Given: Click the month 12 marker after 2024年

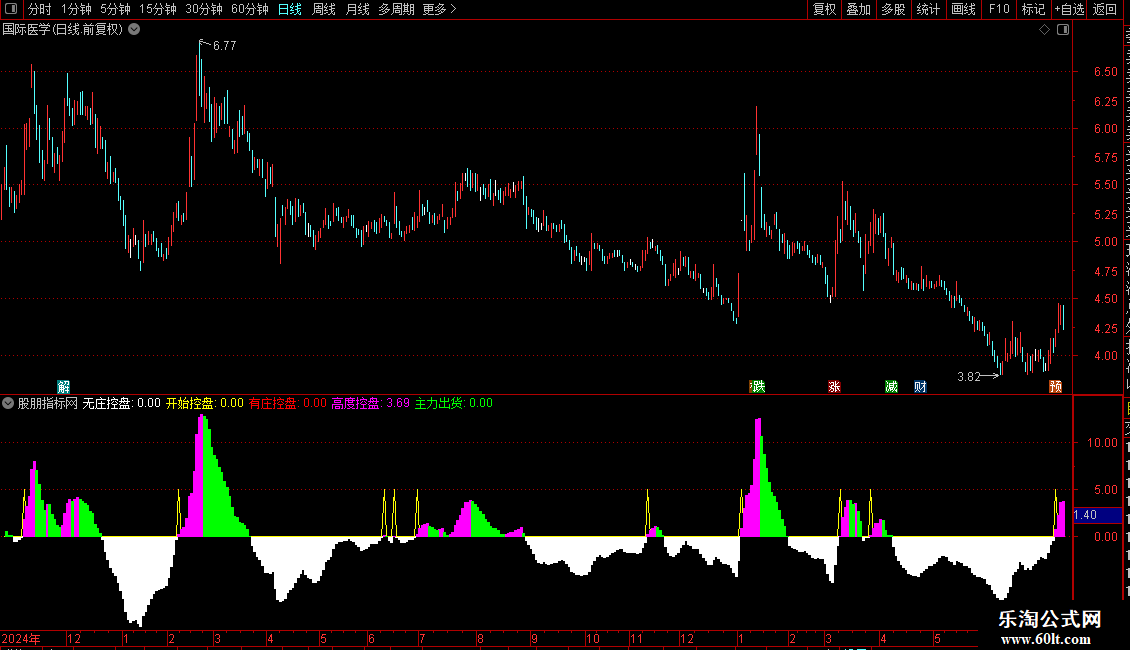Looking at the screenshot, I should [x=74, y=638].
